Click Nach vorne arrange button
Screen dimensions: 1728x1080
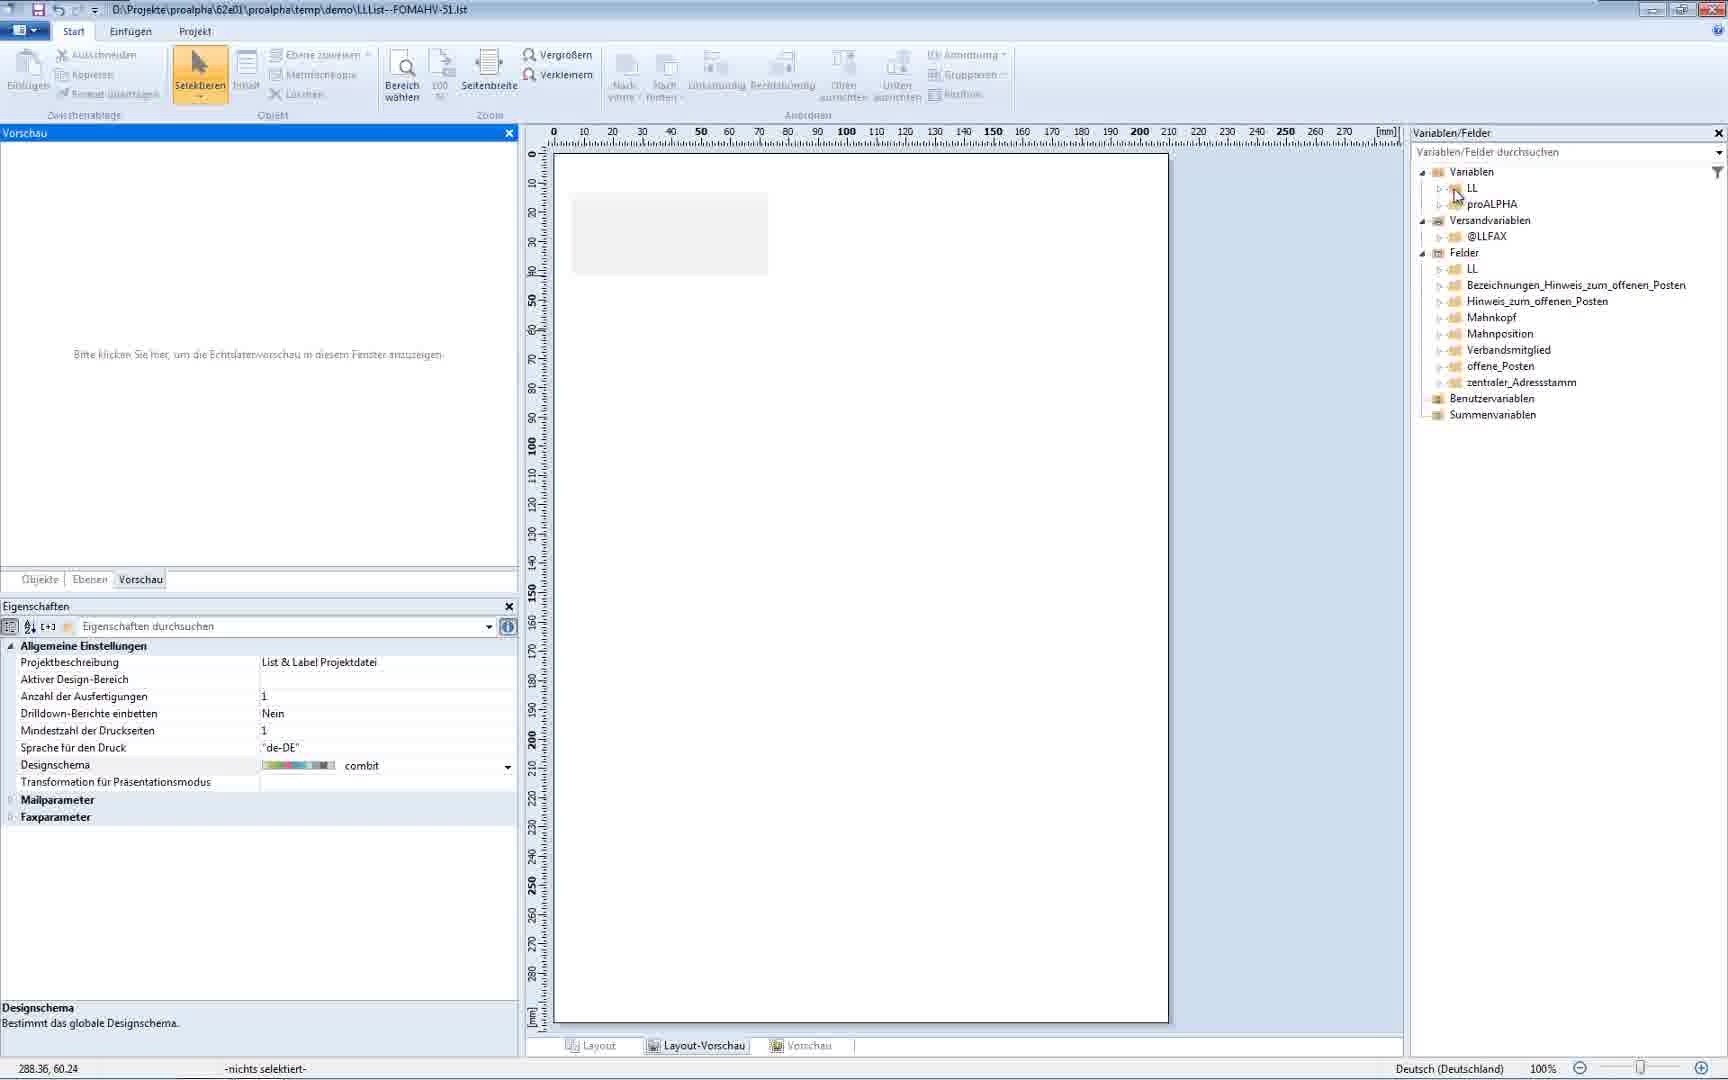tap(624, 77)
